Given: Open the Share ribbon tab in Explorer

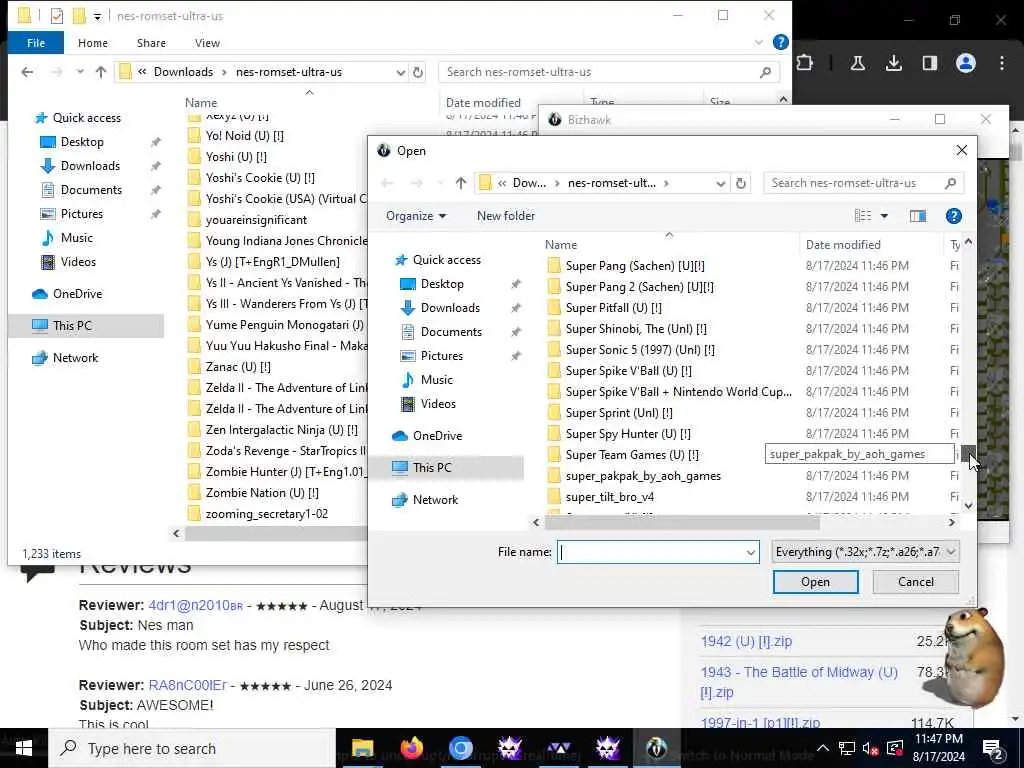Looking at the screenshot, I should pyautogui.click(x=151, y=43).
